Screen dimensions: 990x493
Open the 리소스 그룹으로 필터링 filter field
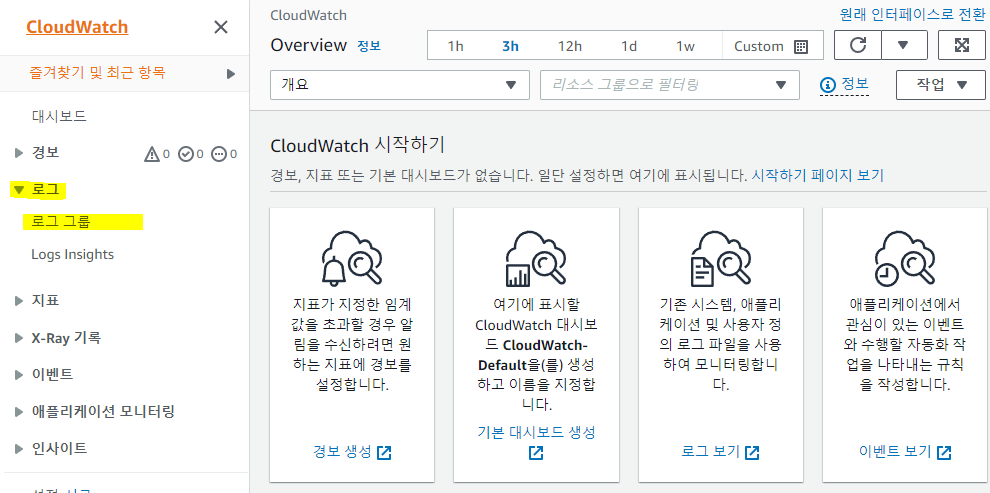(670, 85)
